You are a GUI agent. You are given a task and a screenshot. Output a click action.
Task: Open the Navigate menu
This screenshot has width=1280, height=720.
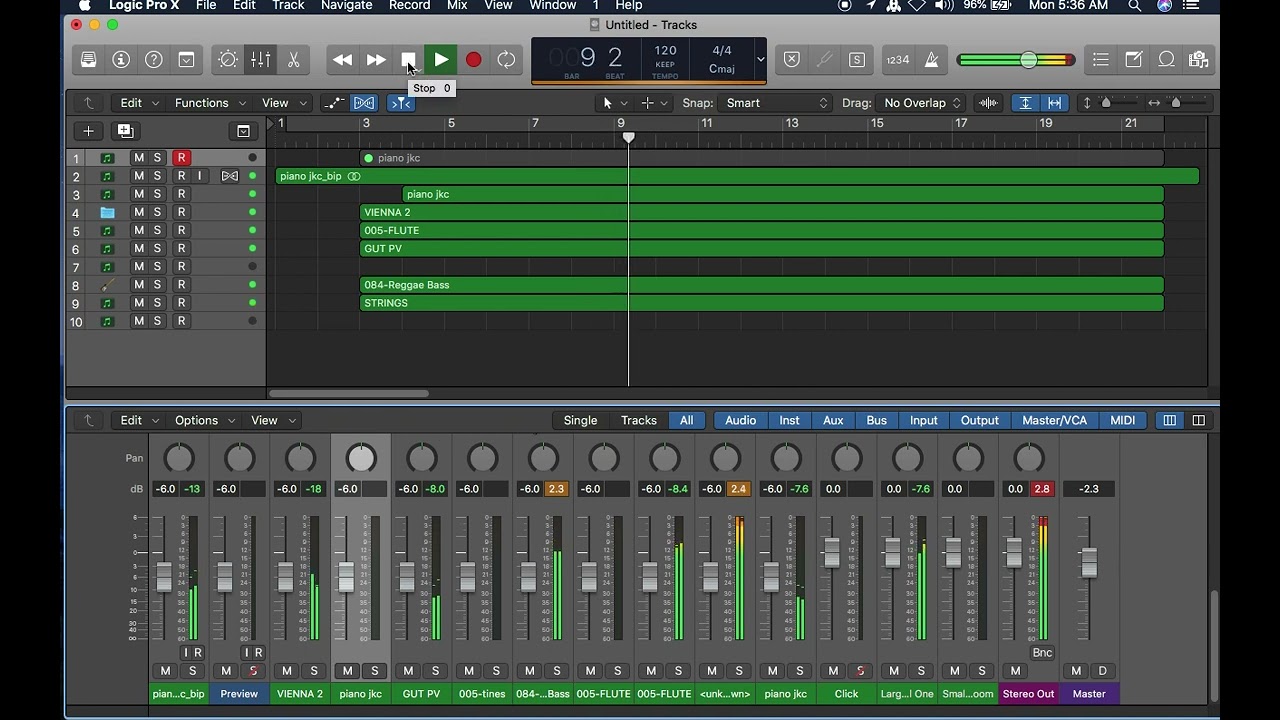(x=346, y=6)
